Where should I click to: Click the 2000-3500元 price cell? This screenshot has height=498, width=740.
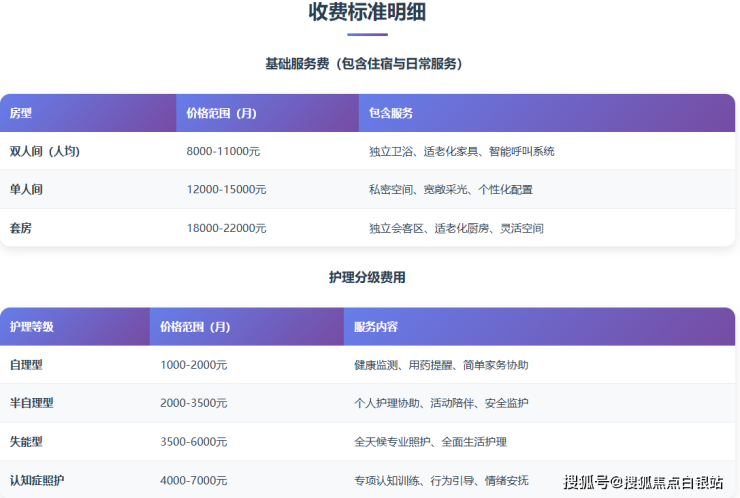pyautogui.click(x=194, y=403)
